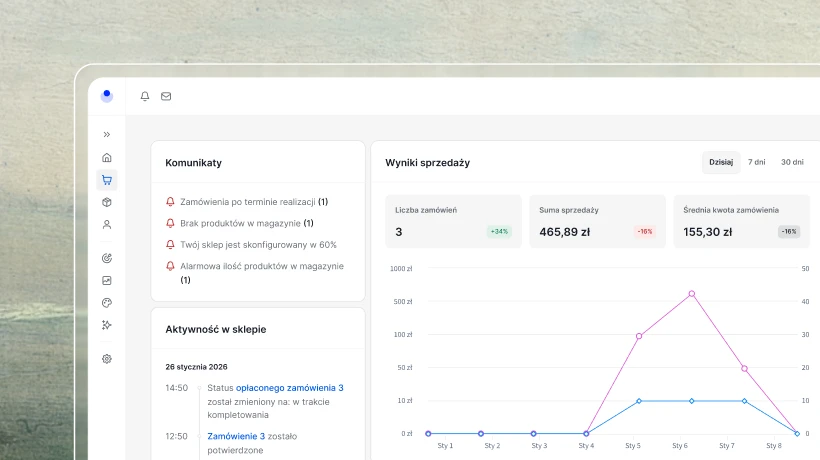Screen dimensions: 820x460
Task: Click the 'Aktywność w sklepie' heading
Action: [215, 329]
